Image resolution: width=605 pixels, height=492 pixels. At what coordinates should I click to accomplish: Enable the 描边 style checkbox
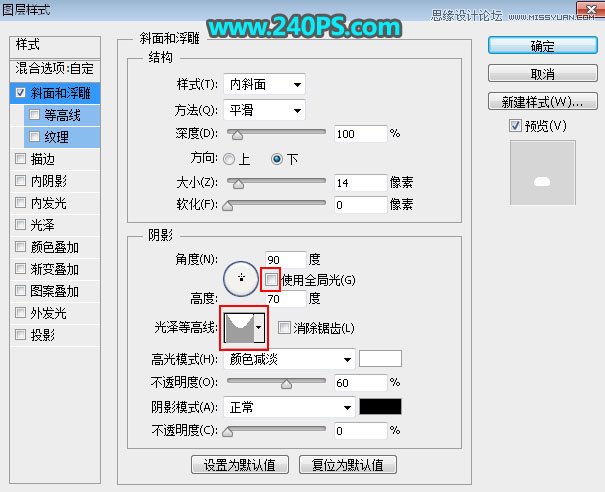tap(20, 159)
